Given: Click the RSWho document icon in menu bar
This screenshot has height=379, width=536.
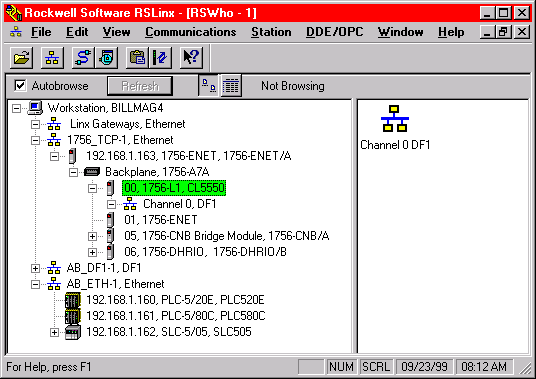Looking at the screenshot, I should tap(16, 32).
